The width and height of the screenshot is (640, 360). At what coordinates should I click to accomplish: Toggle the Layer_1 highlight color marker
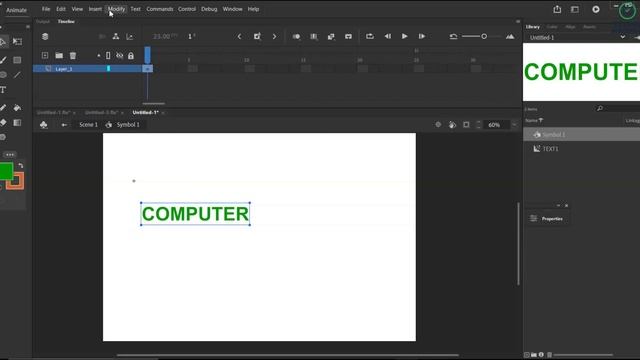pyautogui.click(x=109, y=69)
